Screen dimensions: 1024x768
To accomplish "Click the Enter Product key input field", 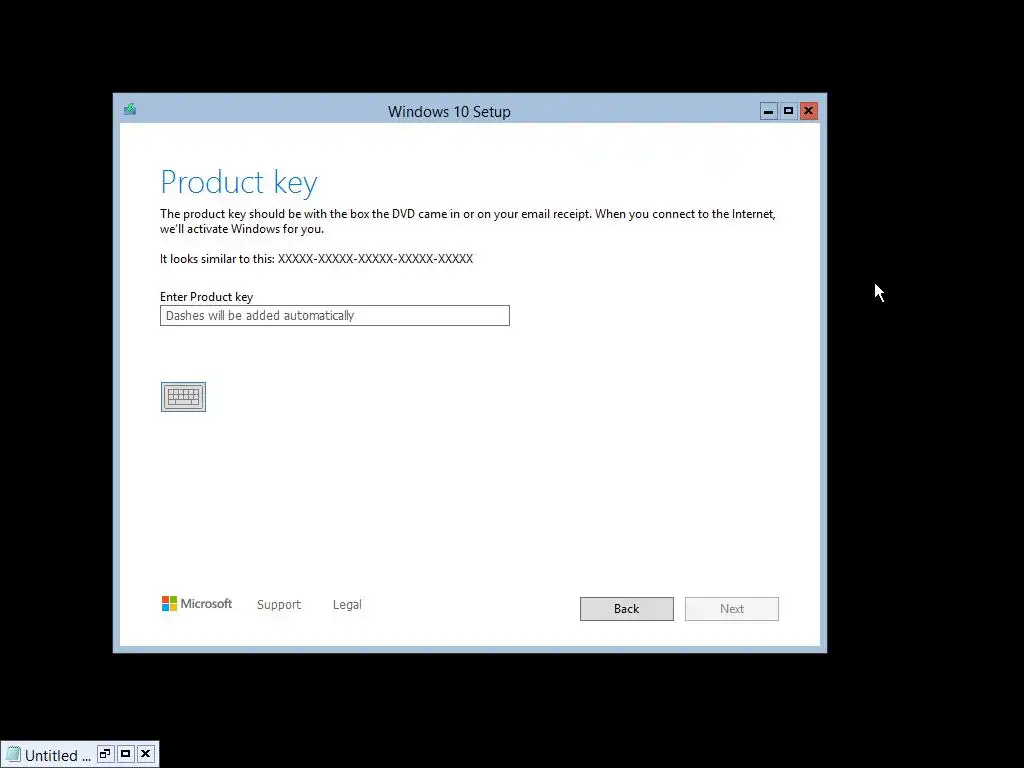I will pos(334,315).
